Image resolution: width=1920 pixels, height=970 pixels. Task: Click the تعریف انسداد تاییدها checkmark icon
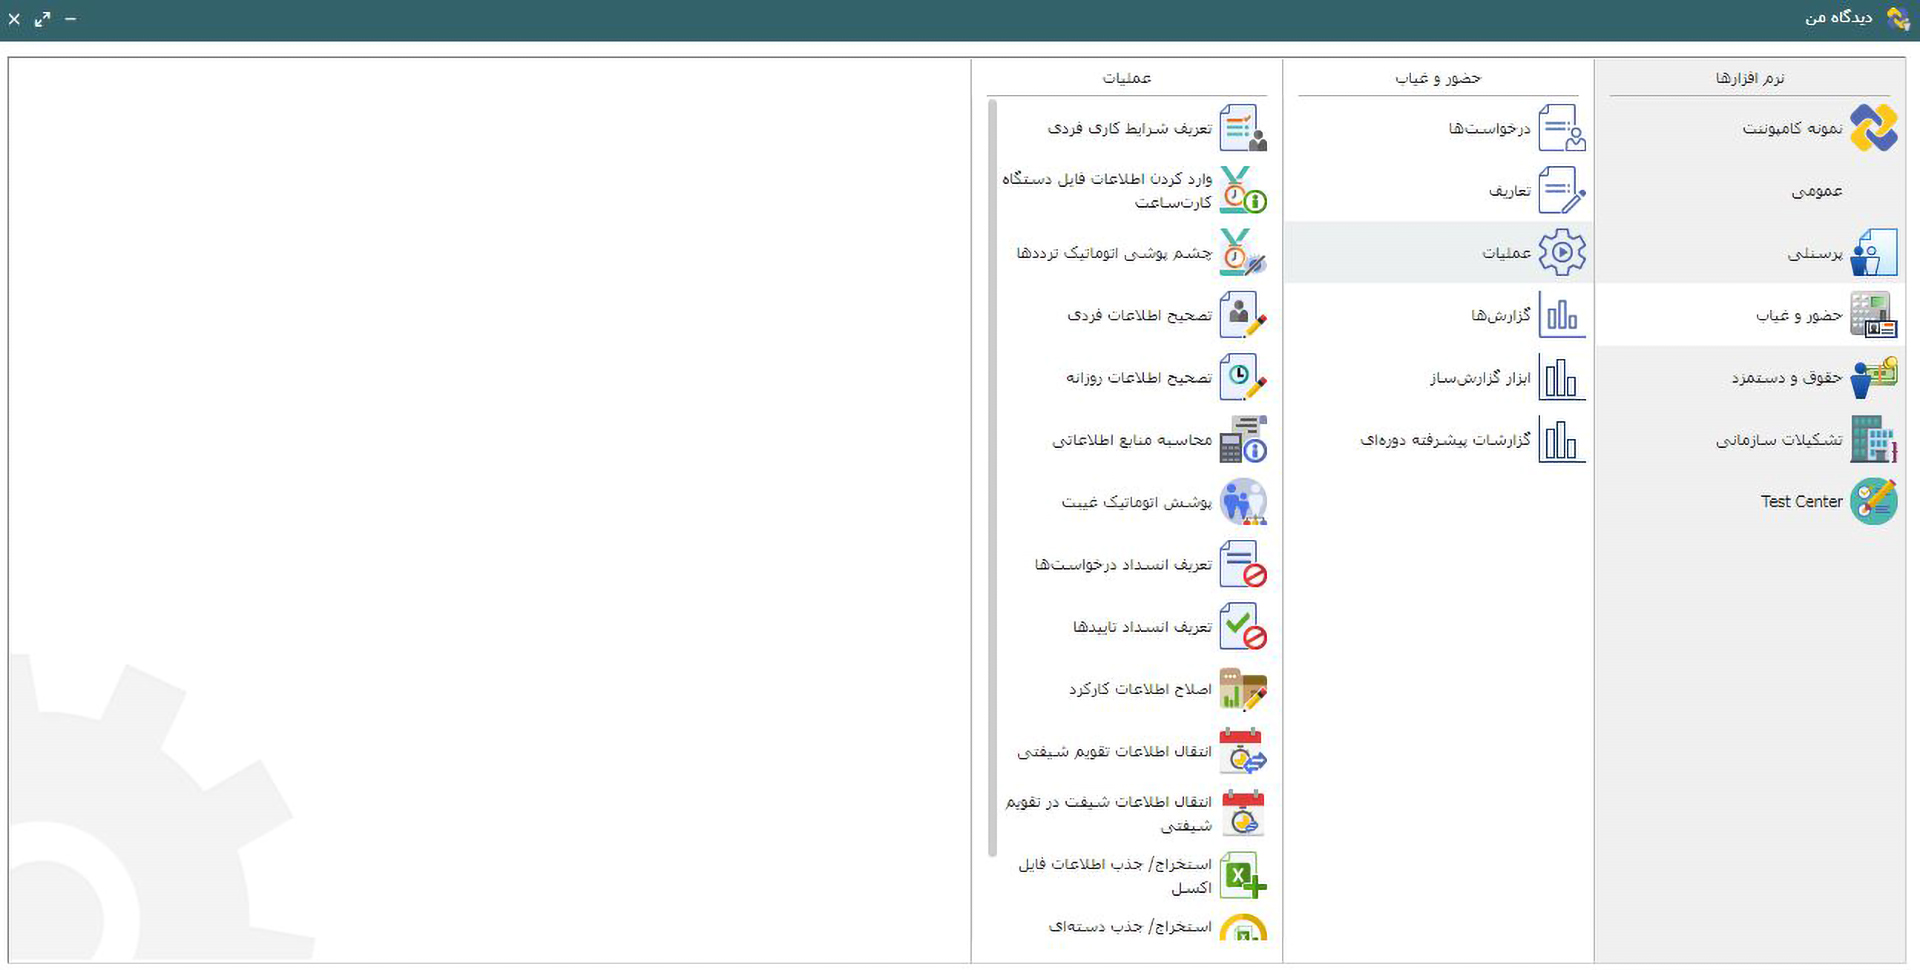coord(1242,626)
